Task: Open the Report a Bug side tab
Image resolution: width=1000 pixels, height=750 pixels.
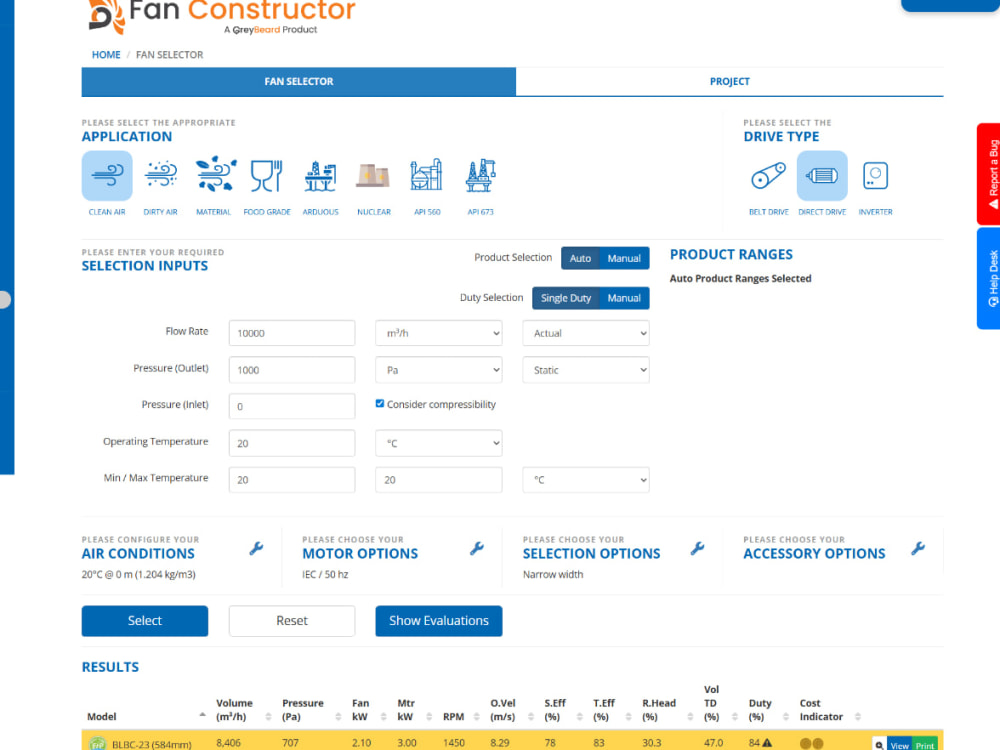Action: pyautogui.click(x=988, y=173)
